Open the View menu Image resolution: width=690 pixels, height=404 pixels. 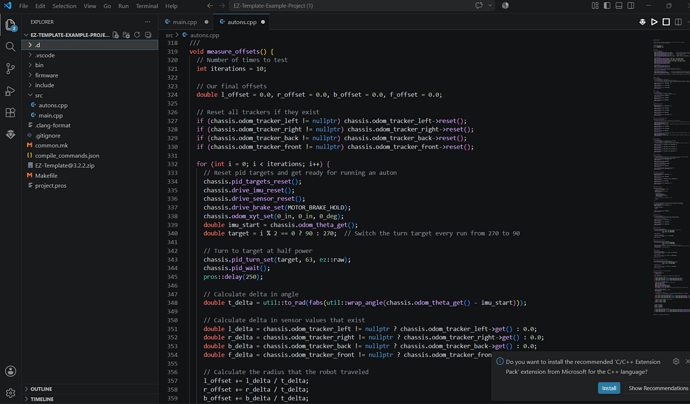click(90, 6)
